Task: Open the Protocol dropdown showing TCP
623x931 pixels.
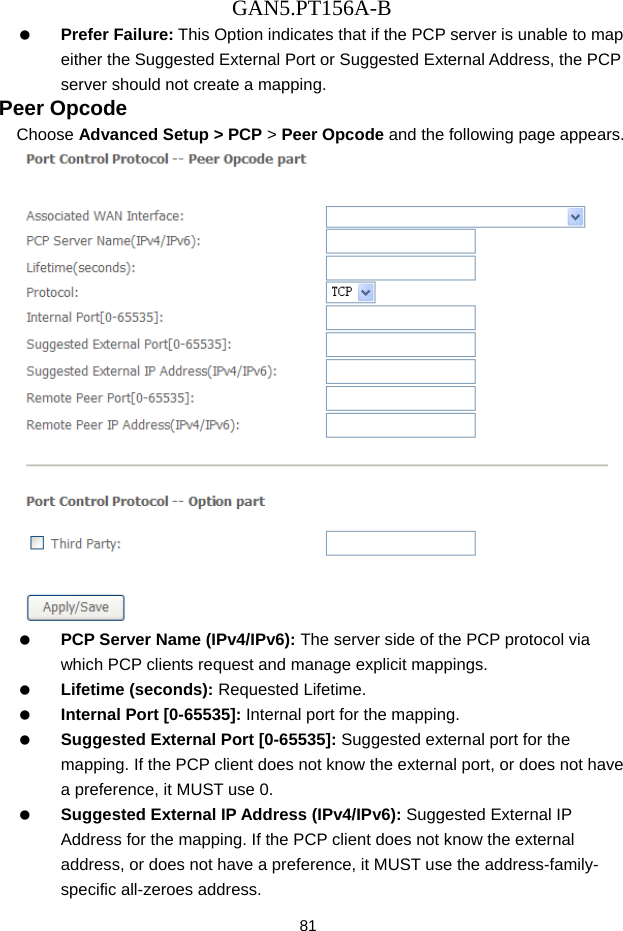Action: coord(350,292)
